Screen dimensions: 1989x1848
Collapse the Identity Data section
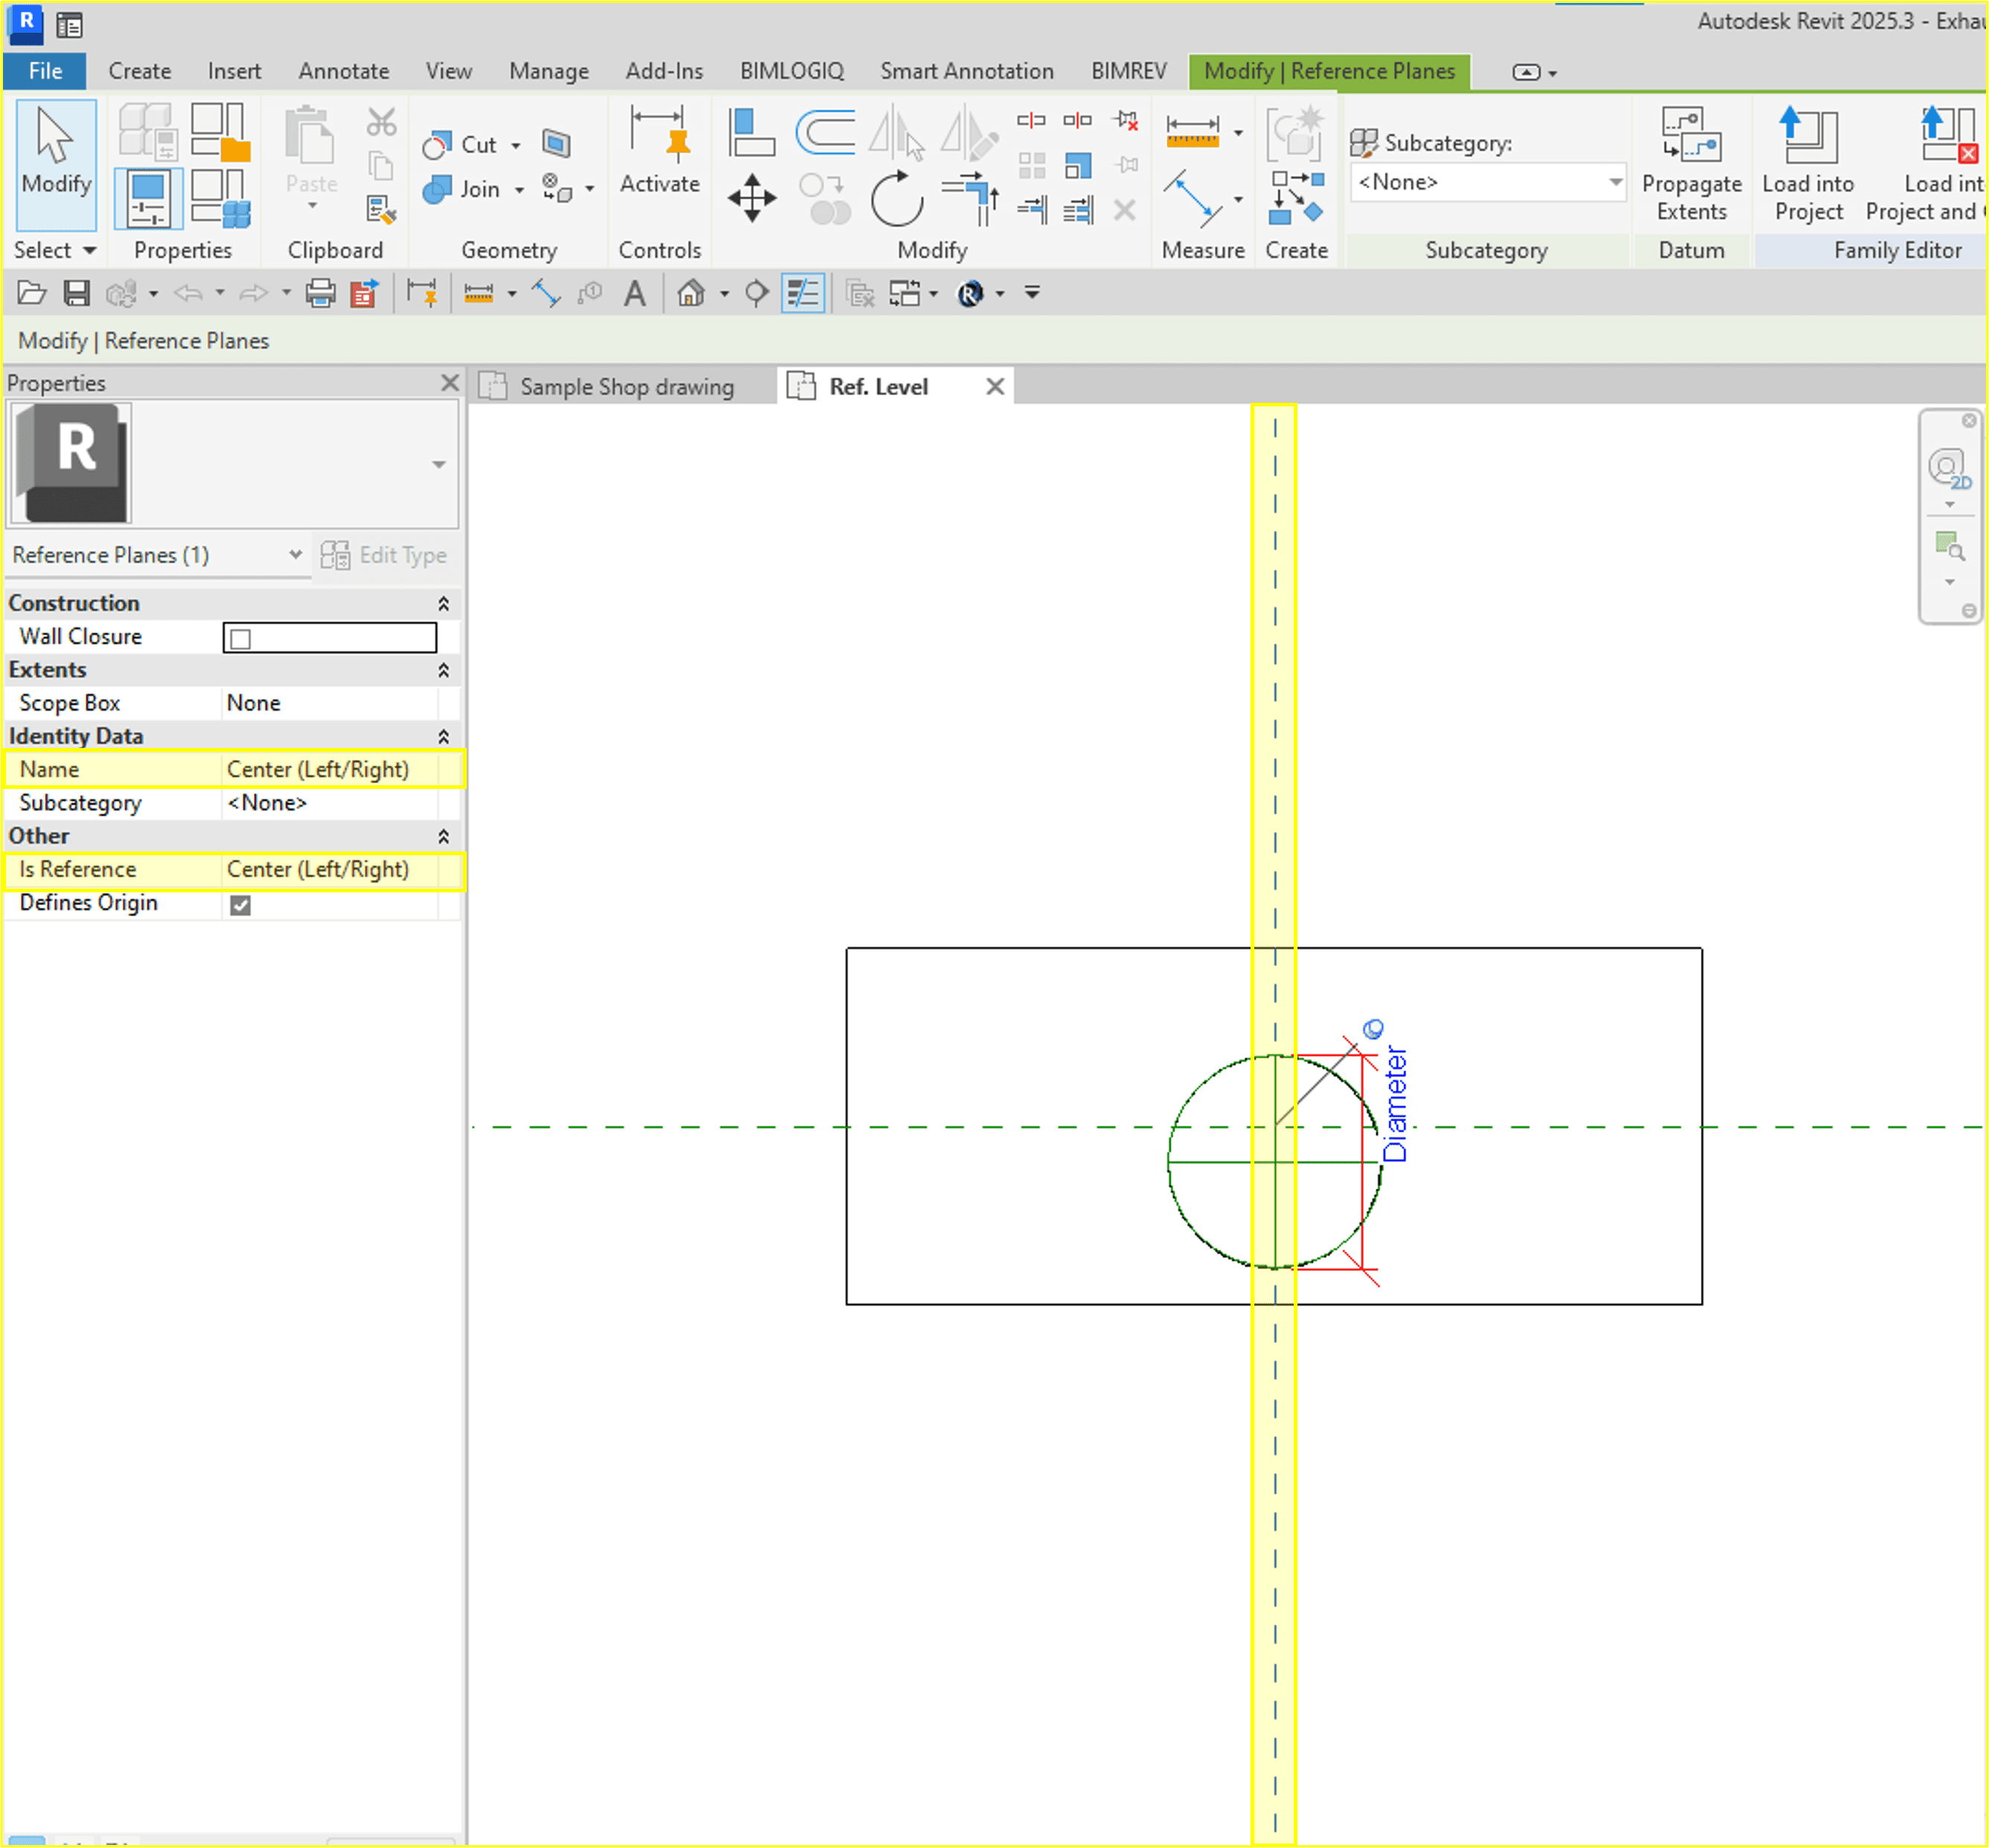443,737
